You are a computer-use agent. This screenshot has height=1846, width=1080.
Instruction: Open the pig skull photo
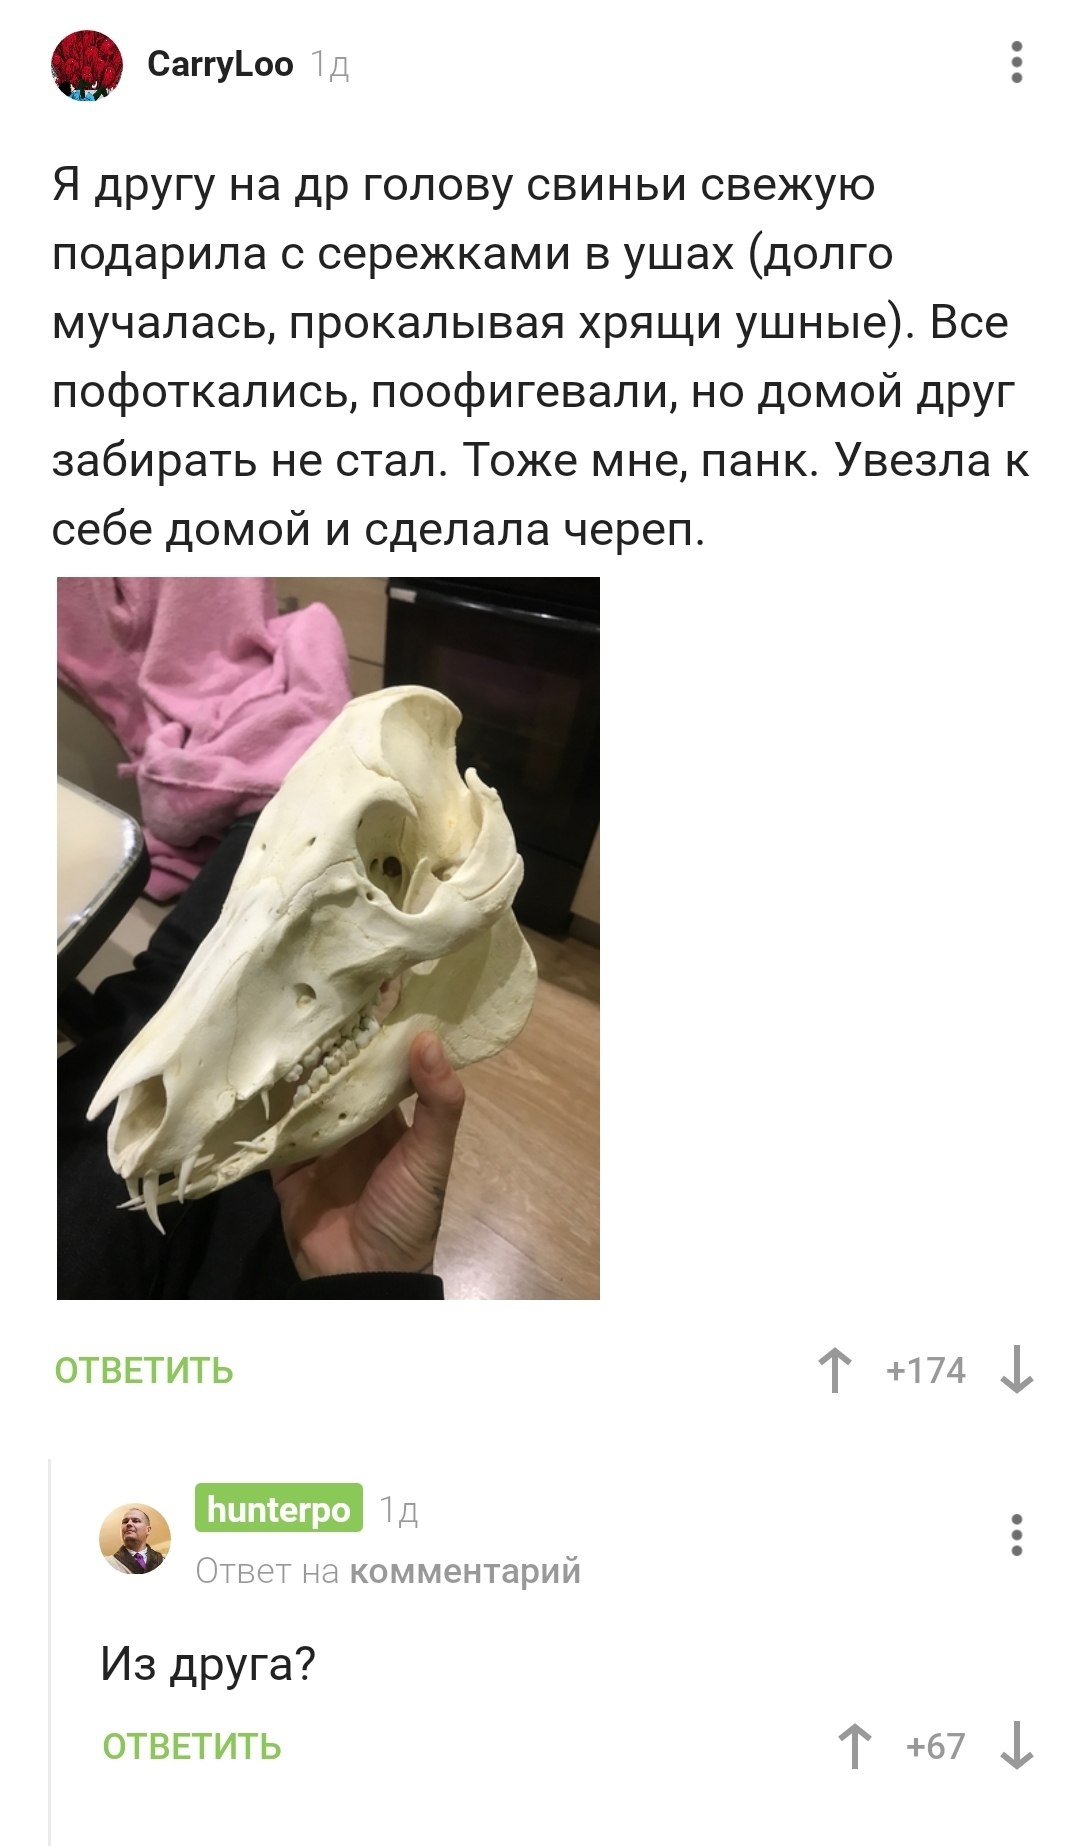coord(328,938)
